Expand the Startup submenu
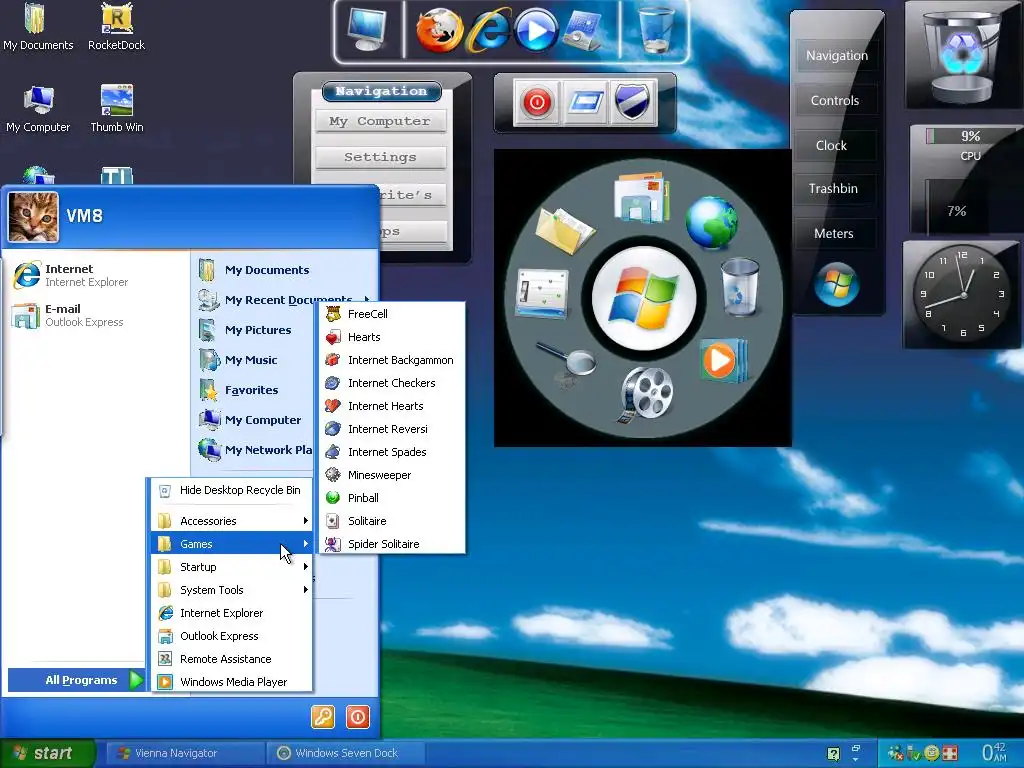This screenshot has height=768, width=1024. point(232,567)
